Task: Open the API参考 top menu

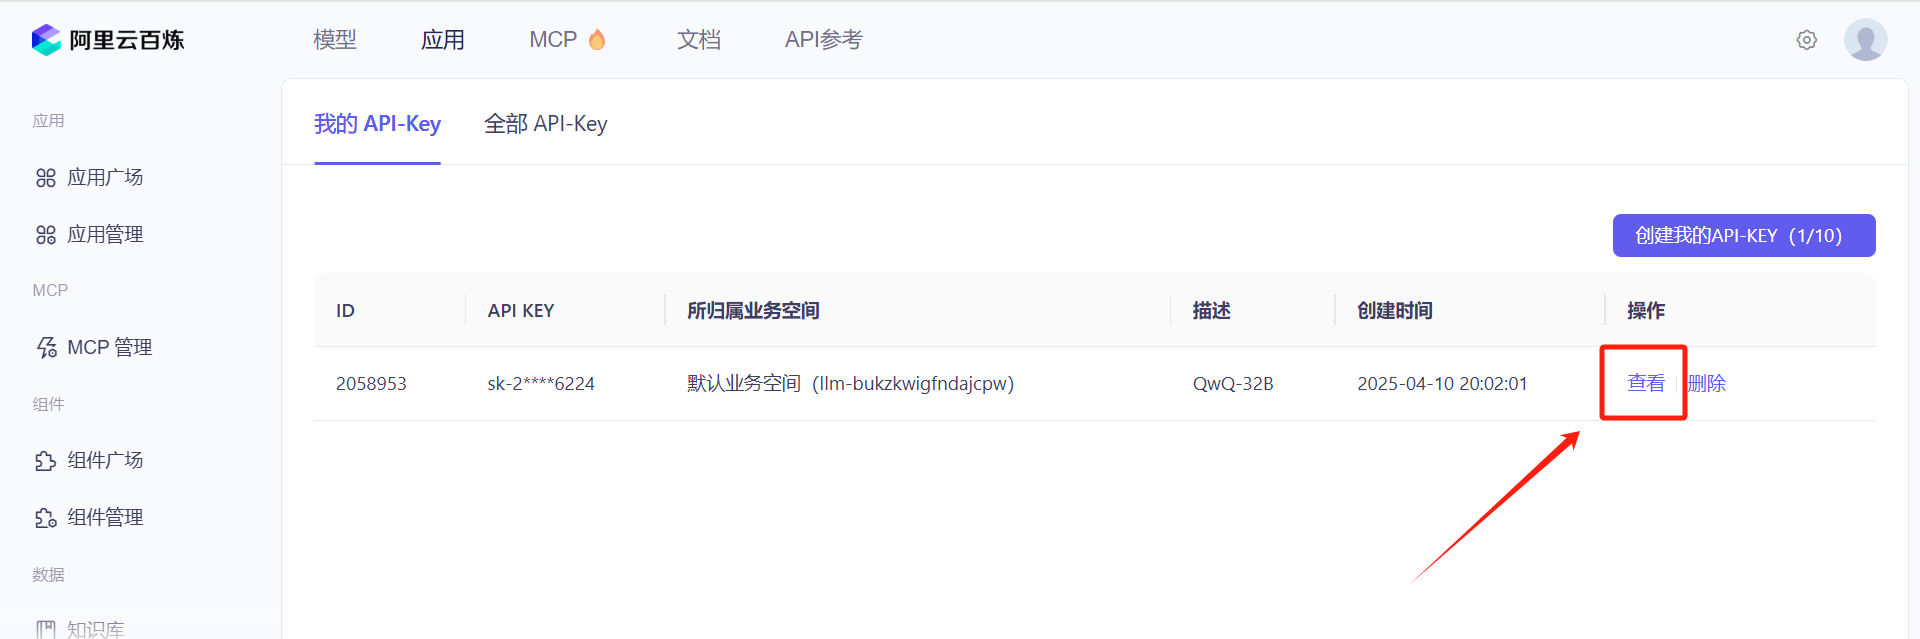Action: (x=823, y=40)
